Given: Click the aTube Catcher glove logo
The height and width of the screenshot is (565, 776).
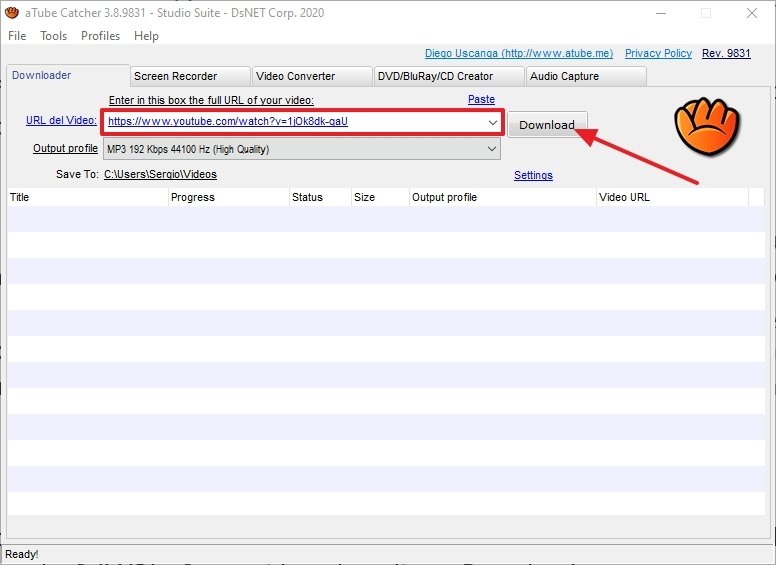Looking at the screenshot, I should point(707,126).
